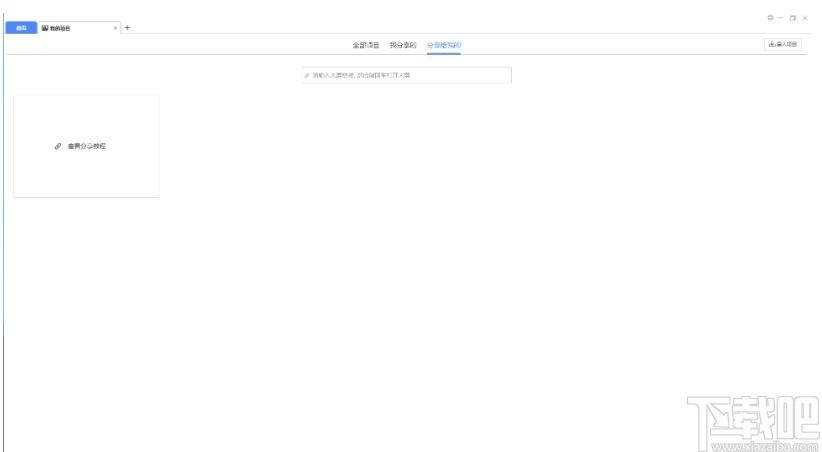This screenshot has width=822, height=452.
Task: Click the project icon on the 我的项目 tab
Action: point(45,28)
